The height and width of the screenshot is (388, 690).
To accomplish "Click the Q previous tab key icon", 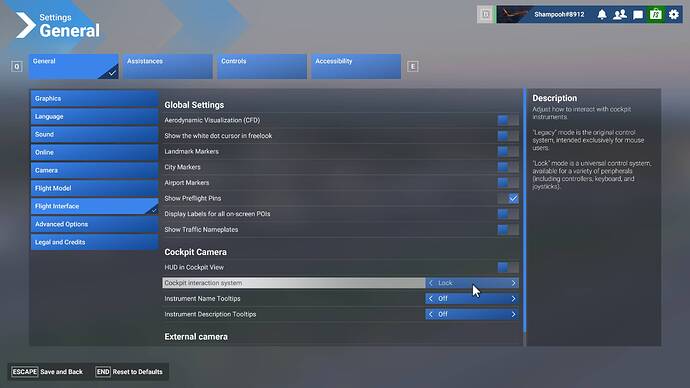I will [17, 66].
